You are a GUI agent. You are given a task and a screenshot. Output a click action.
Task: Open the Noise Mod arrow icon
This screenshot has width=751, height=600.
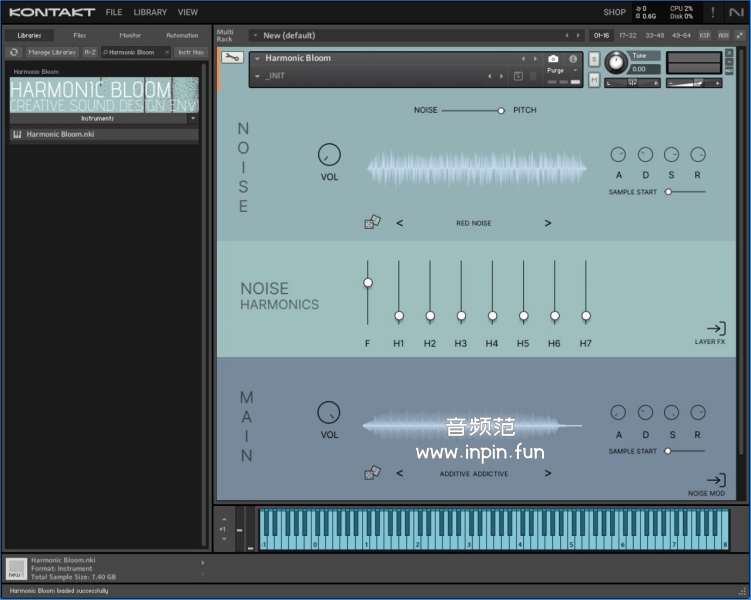(716, 481)
